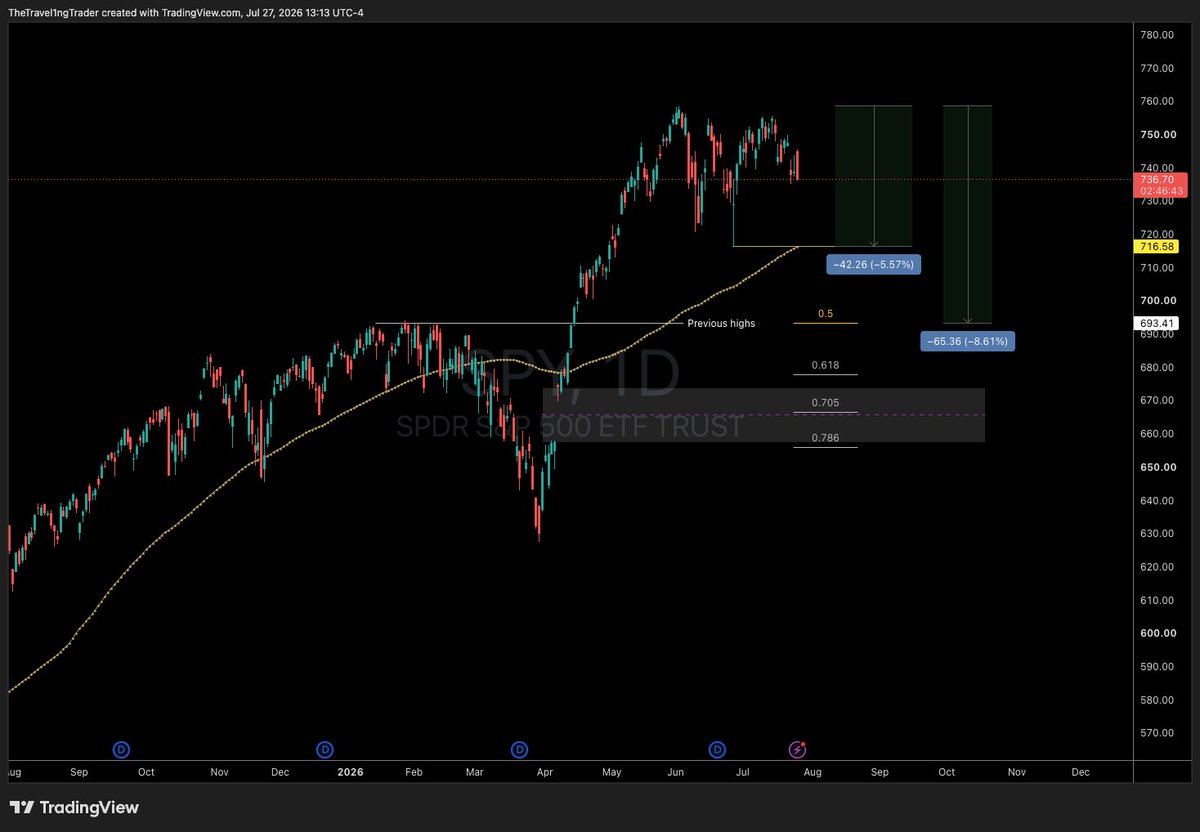This screenshot has width=1200, height=832.
Task: Click the May label on time axis
Action: (x=613, y=772)
